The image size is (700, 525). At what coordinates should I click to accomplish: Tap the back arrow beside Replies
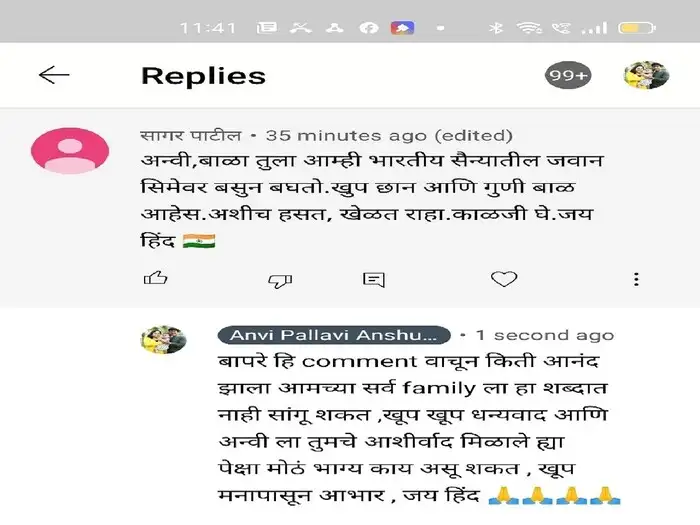[x=54, y=75]
